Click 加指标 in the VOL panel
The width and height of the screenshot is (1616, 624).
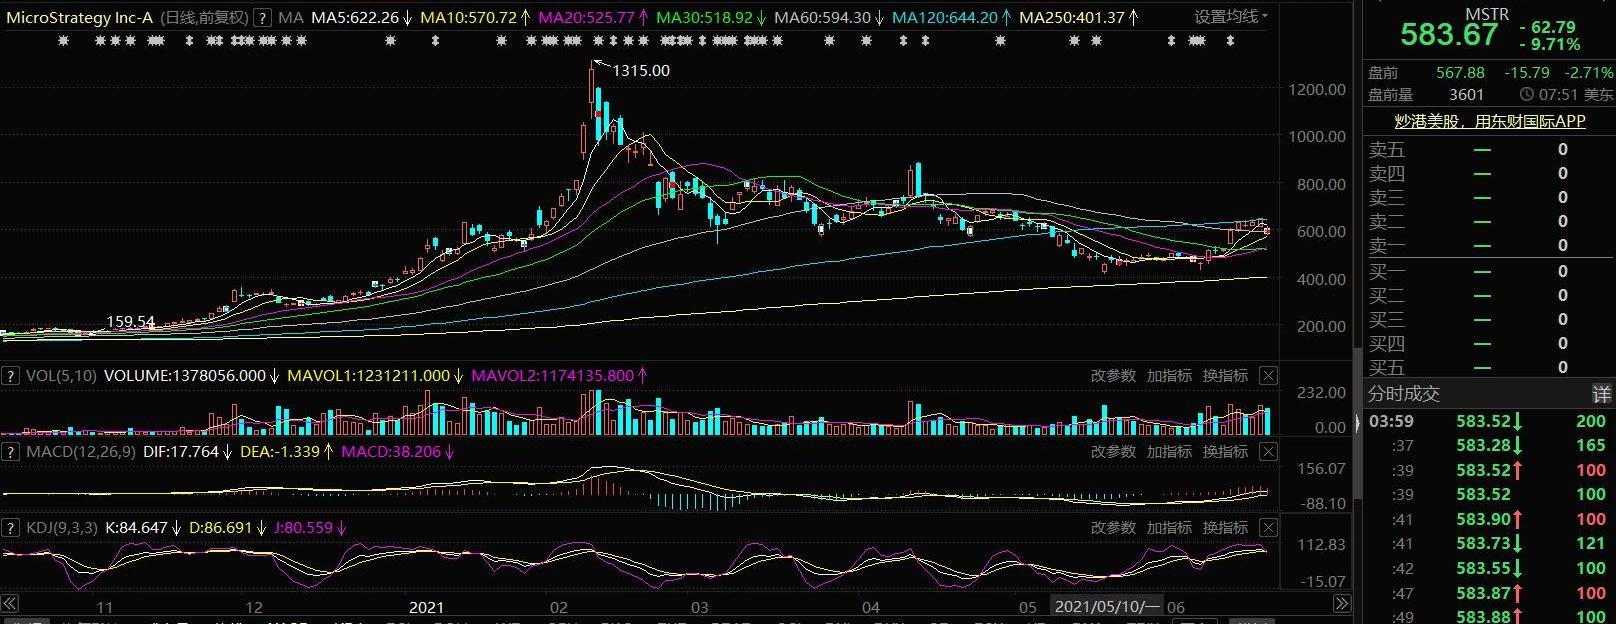(x=1169, y=376)
